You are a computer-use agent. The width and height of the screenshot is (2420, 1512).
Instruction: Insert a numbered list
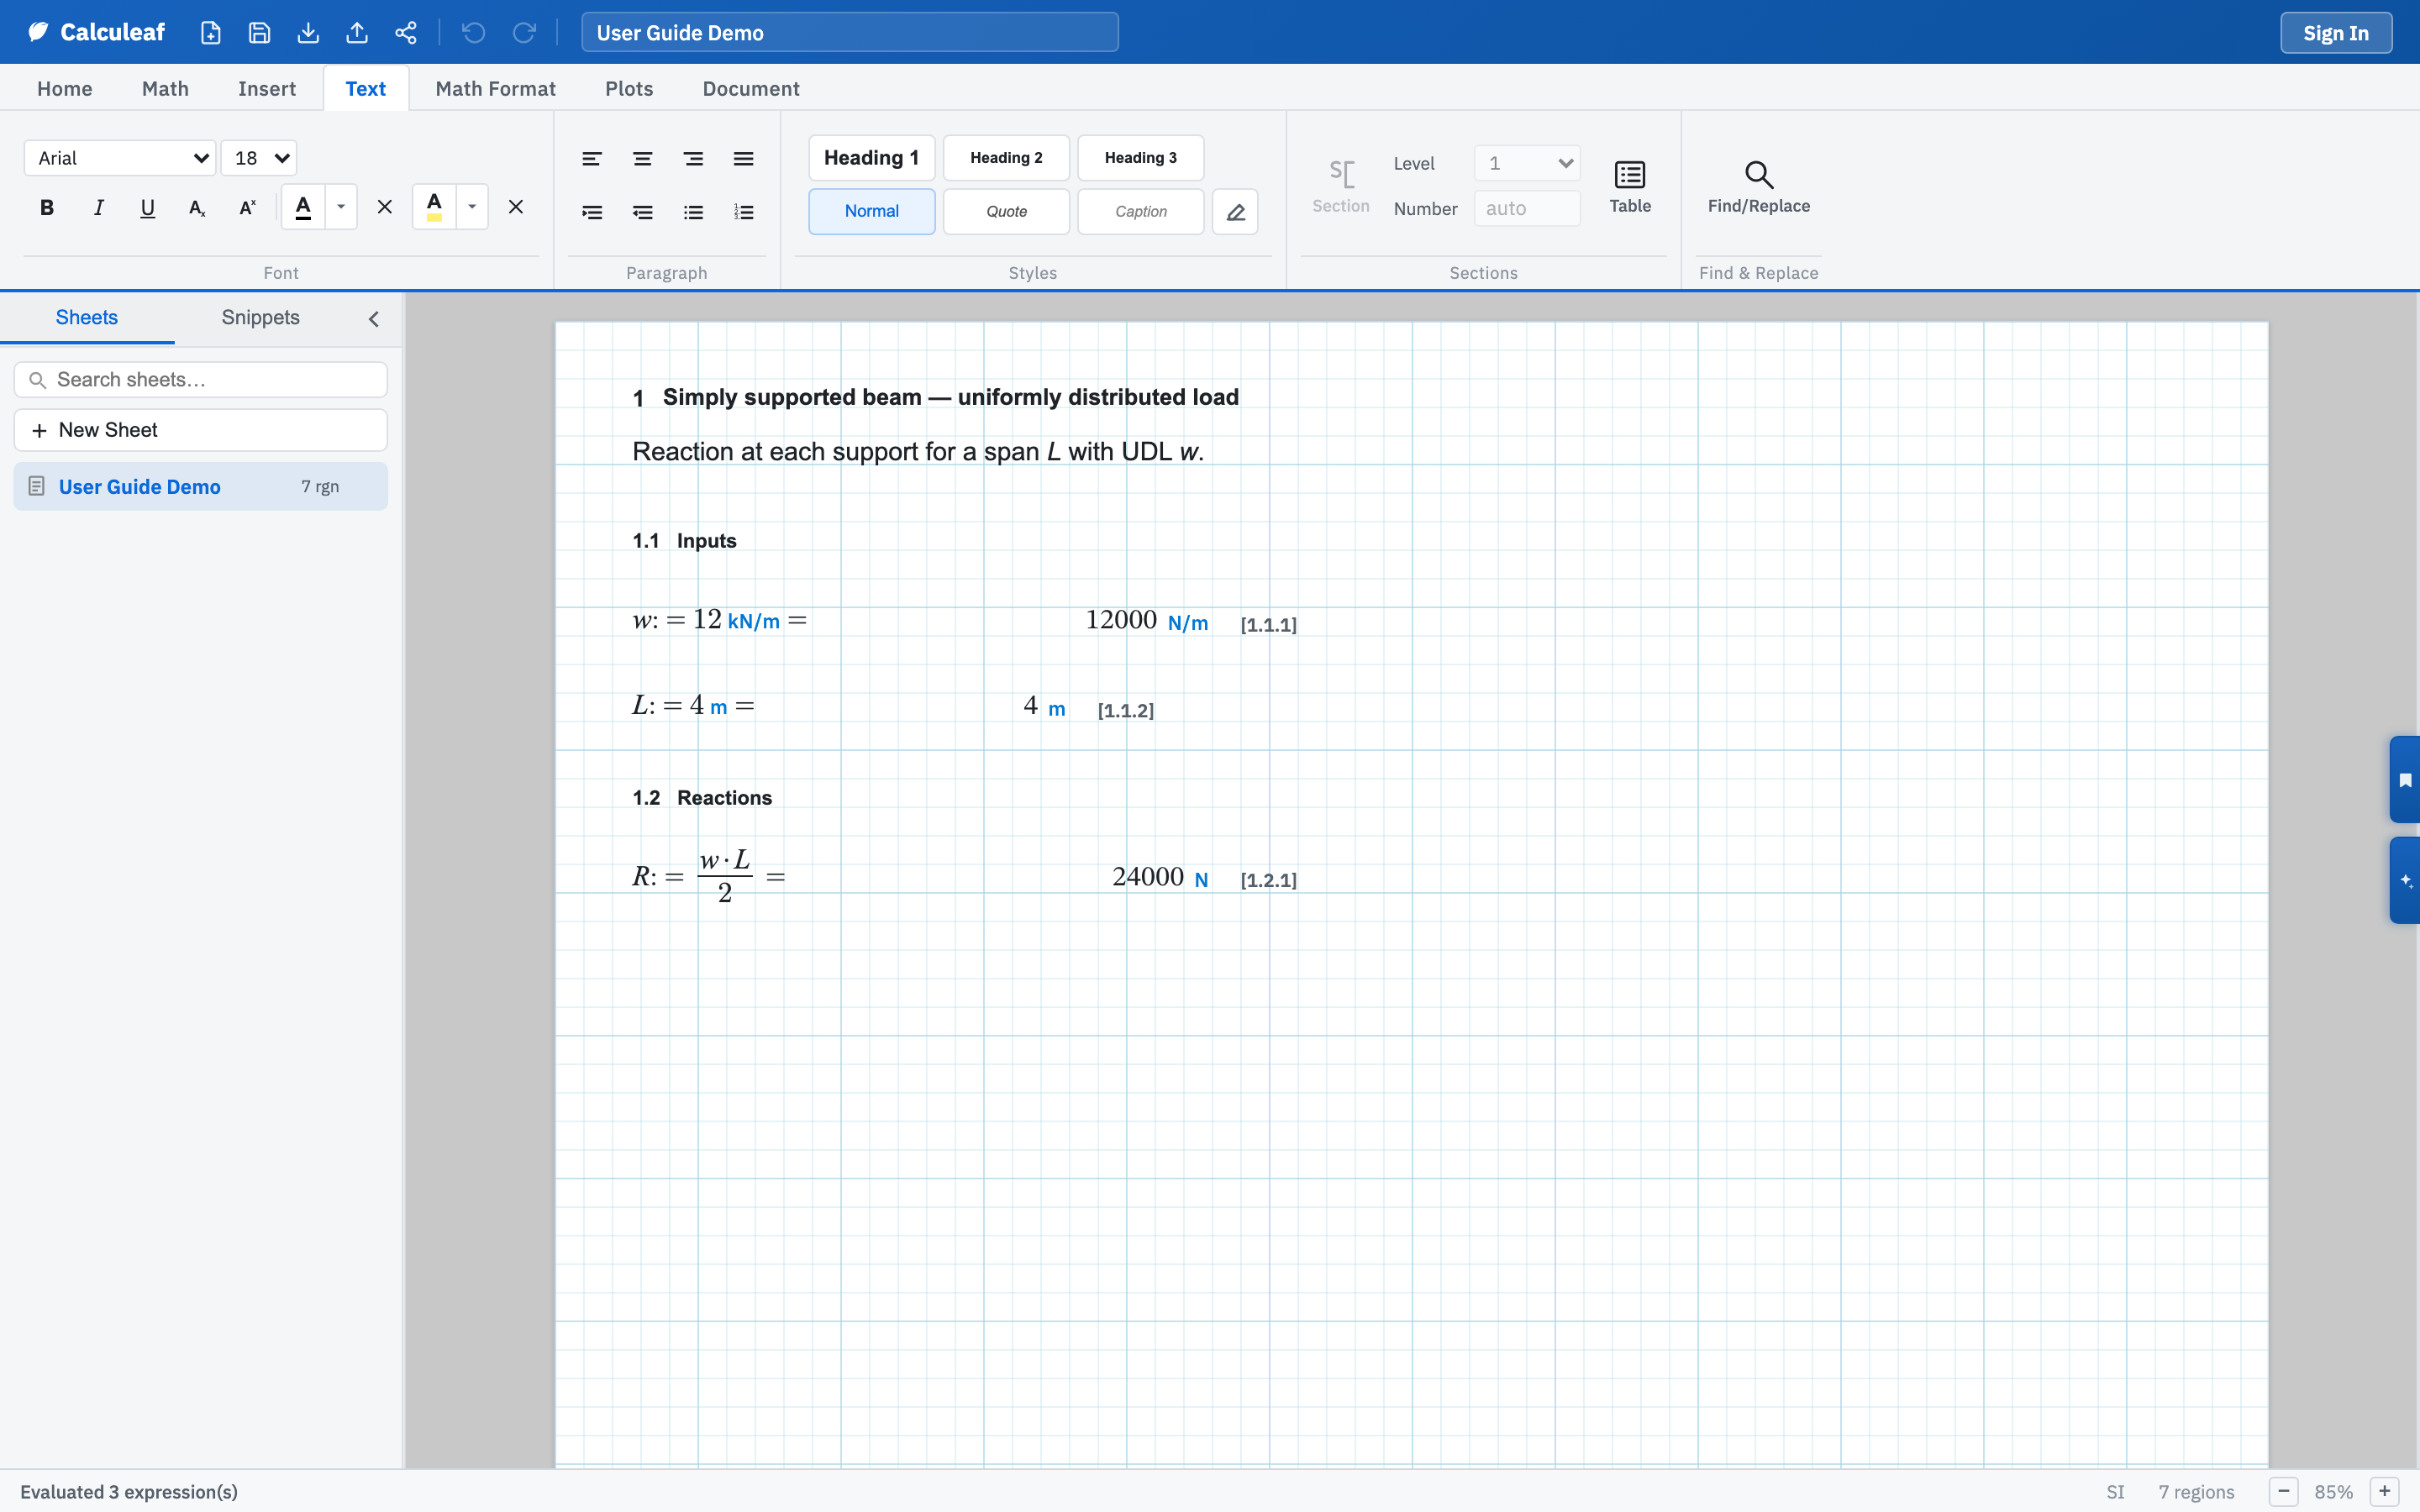pos(744,212)
